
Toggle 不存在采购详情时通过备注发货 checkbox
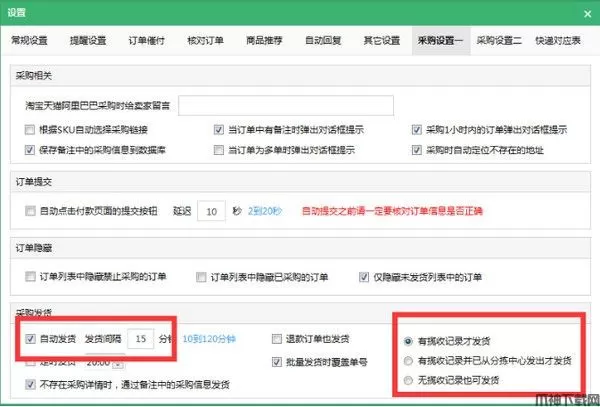pyautogui.click(x=30, y=384)
